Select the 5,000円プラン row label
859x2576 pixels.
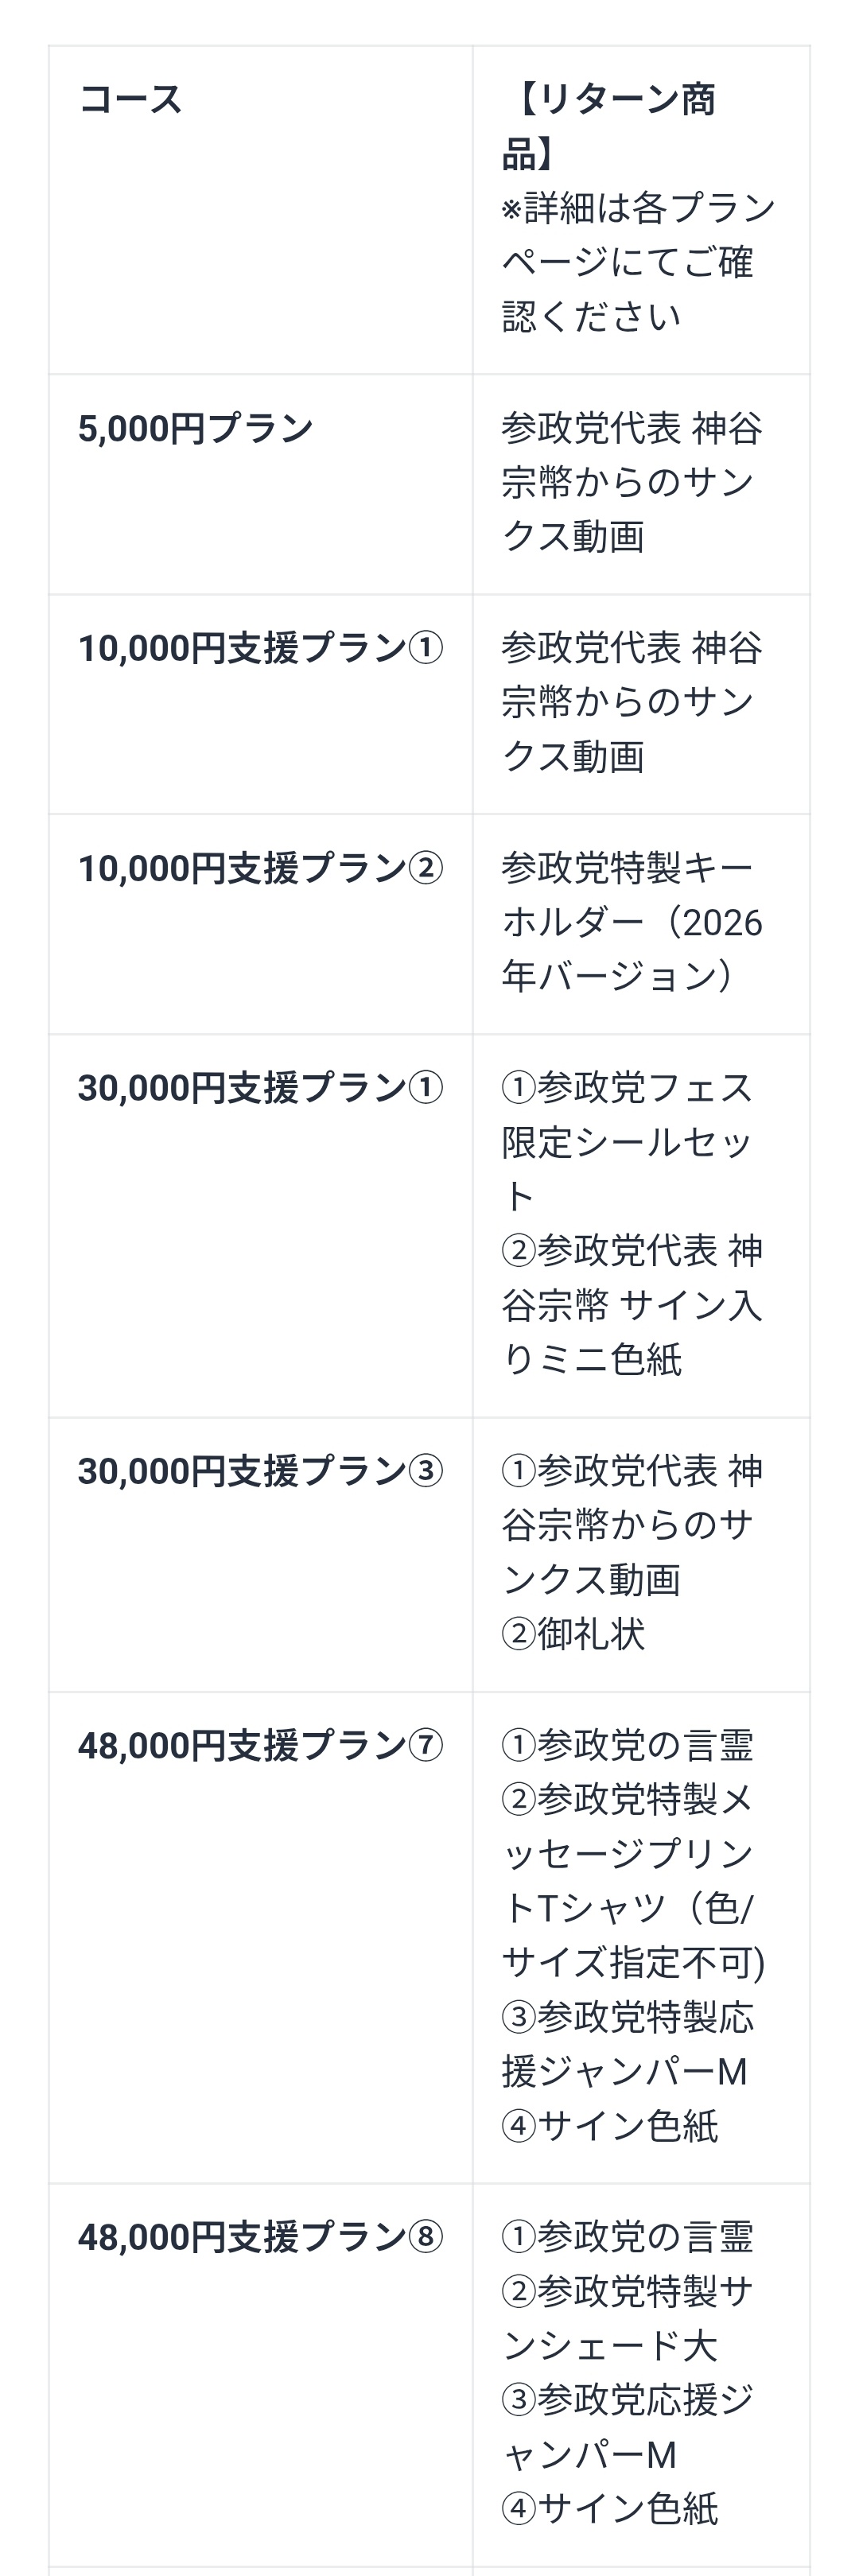click(195, 429)
